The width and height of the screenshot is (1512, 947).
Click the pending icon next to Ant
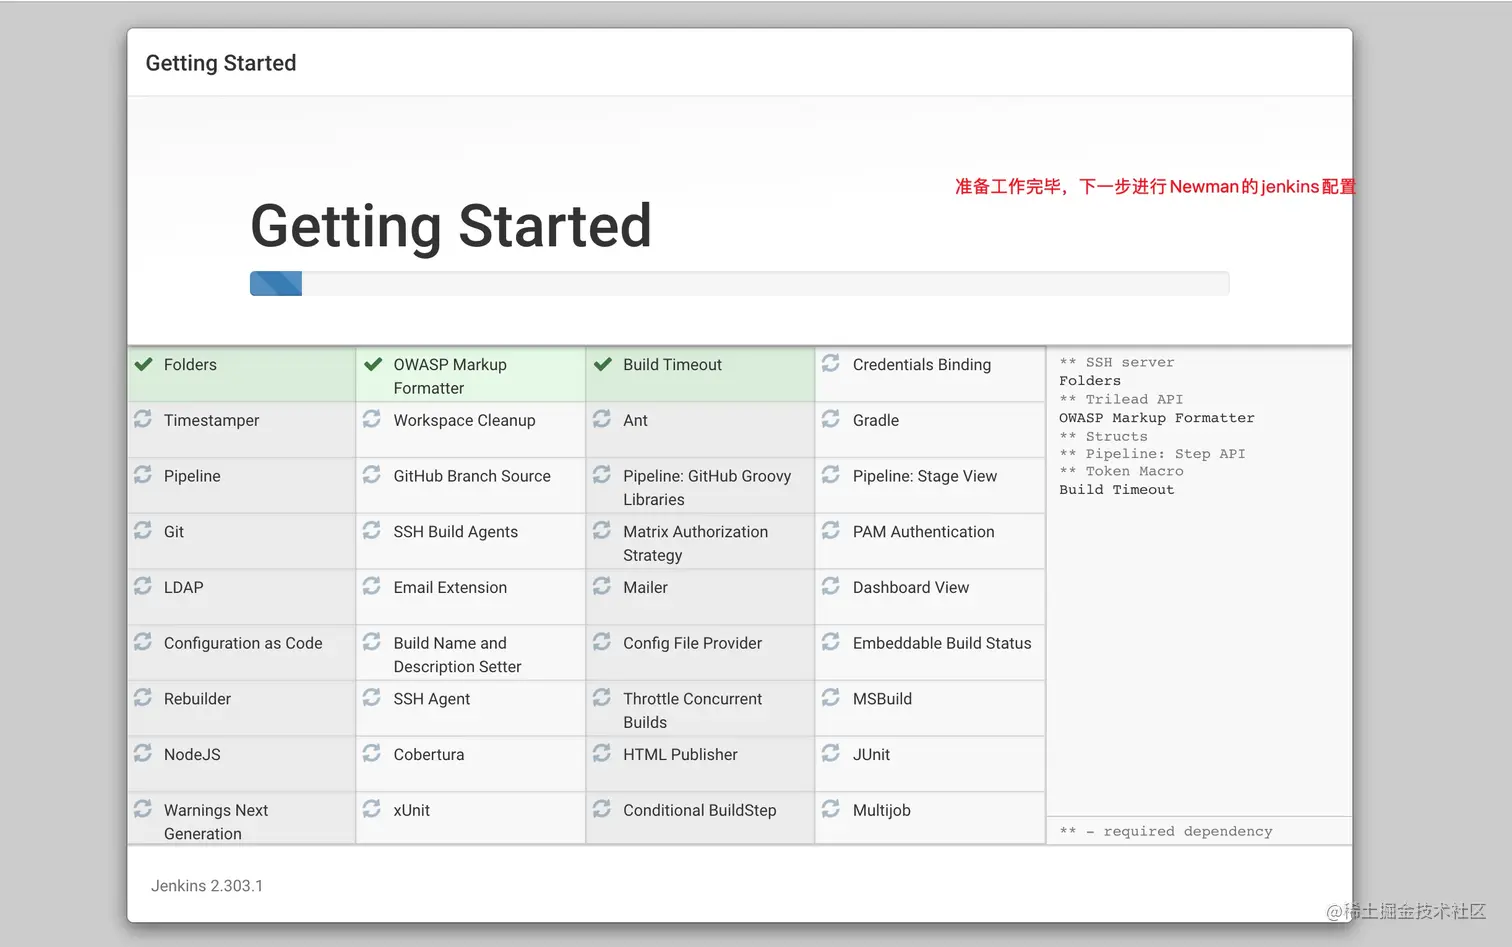[x=602, y=419]
